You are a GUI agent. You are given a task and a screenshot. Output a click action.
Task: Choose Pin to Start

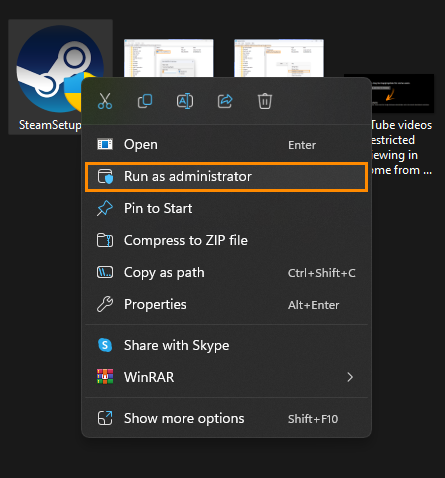click(x=227, y=209)
